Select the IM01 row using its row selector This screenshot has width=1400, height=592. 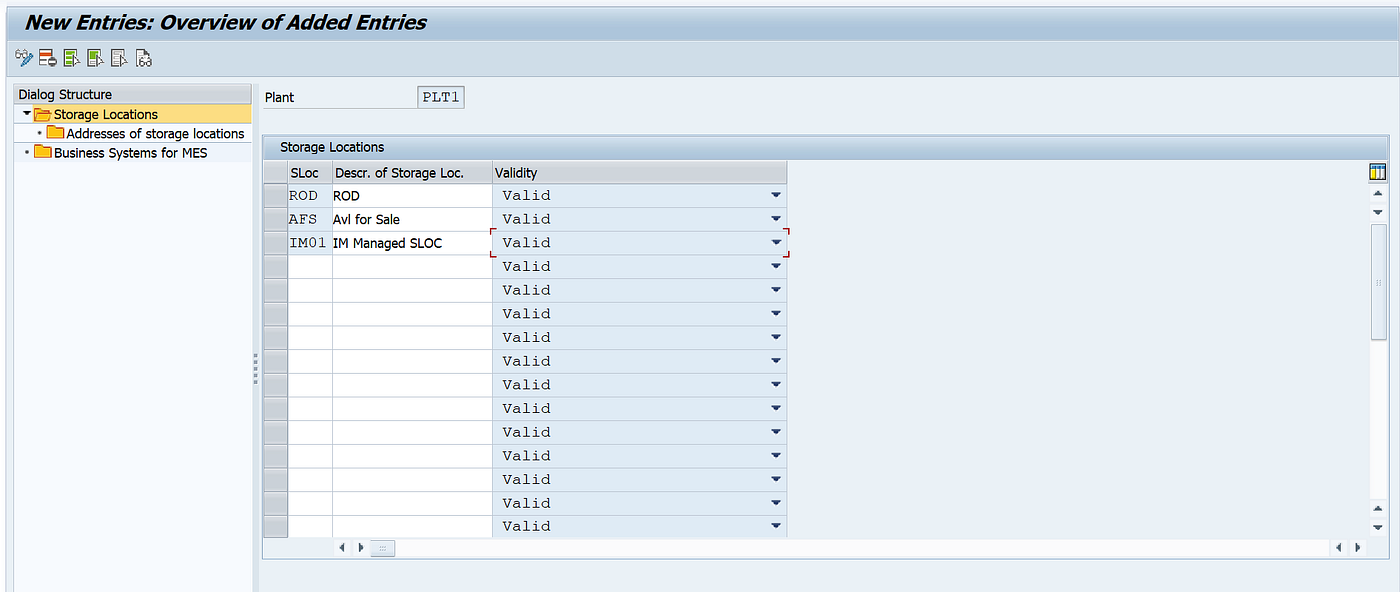[275, 243]
